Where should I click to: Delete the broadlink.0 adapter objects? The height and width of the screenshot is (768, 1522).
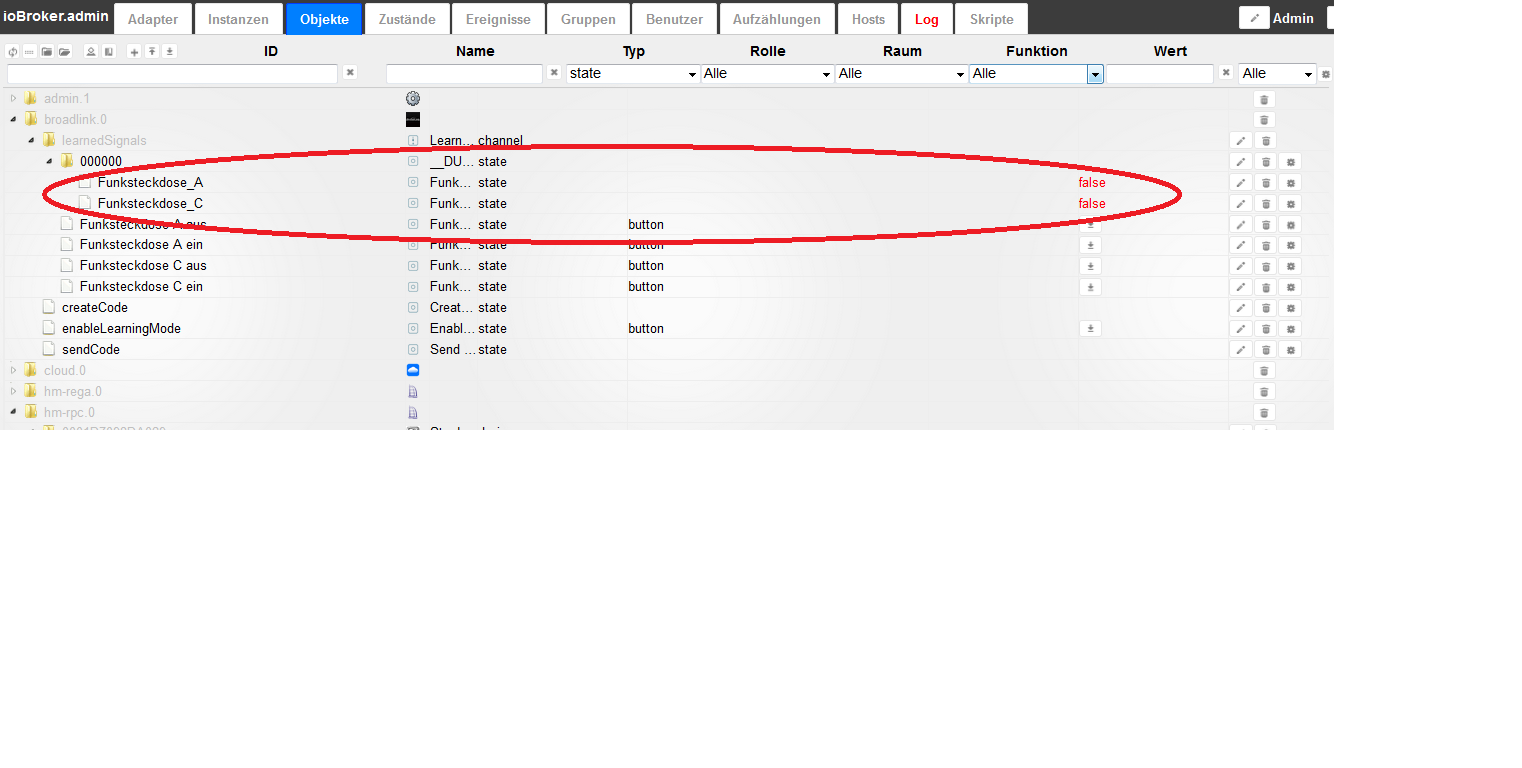[x=1265, y=120]
